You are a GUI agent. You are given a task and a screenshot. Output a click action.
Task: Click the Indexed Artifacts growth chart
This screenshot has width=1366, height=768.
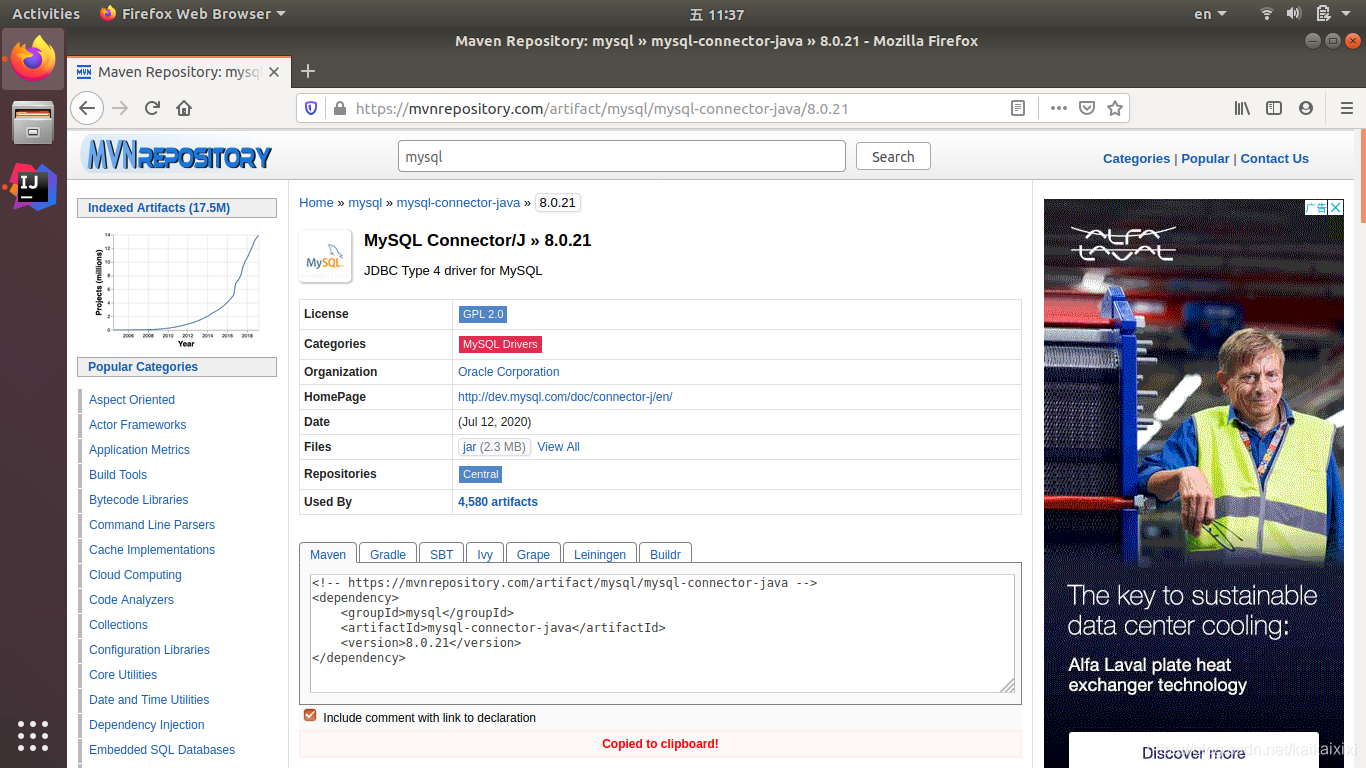177,288
